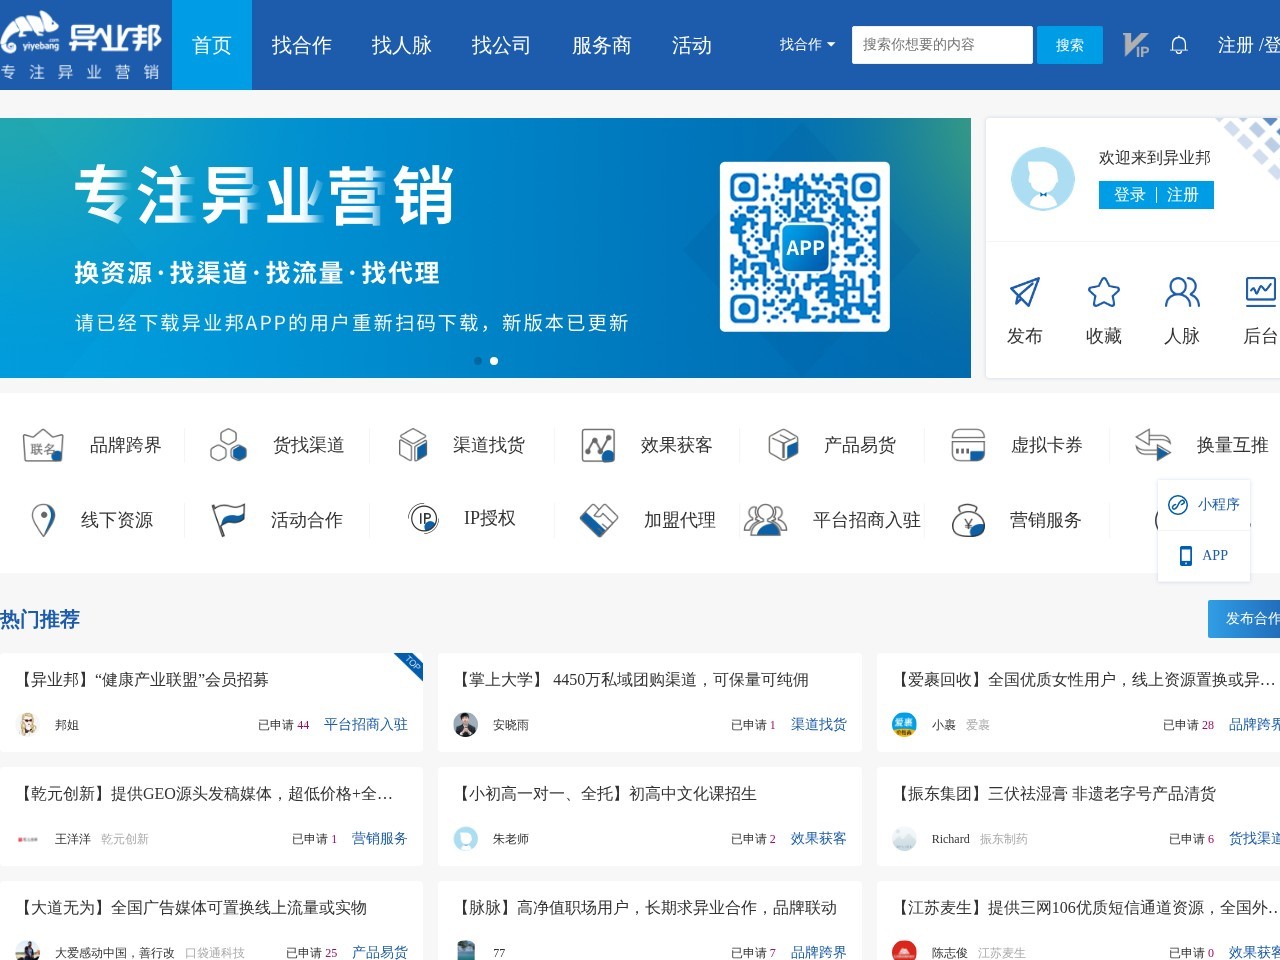This screenshot has width=1280, height=960.
Task: Open 【异业邦】健康产业联盟 会员招募 post
Action: [144, 680]
